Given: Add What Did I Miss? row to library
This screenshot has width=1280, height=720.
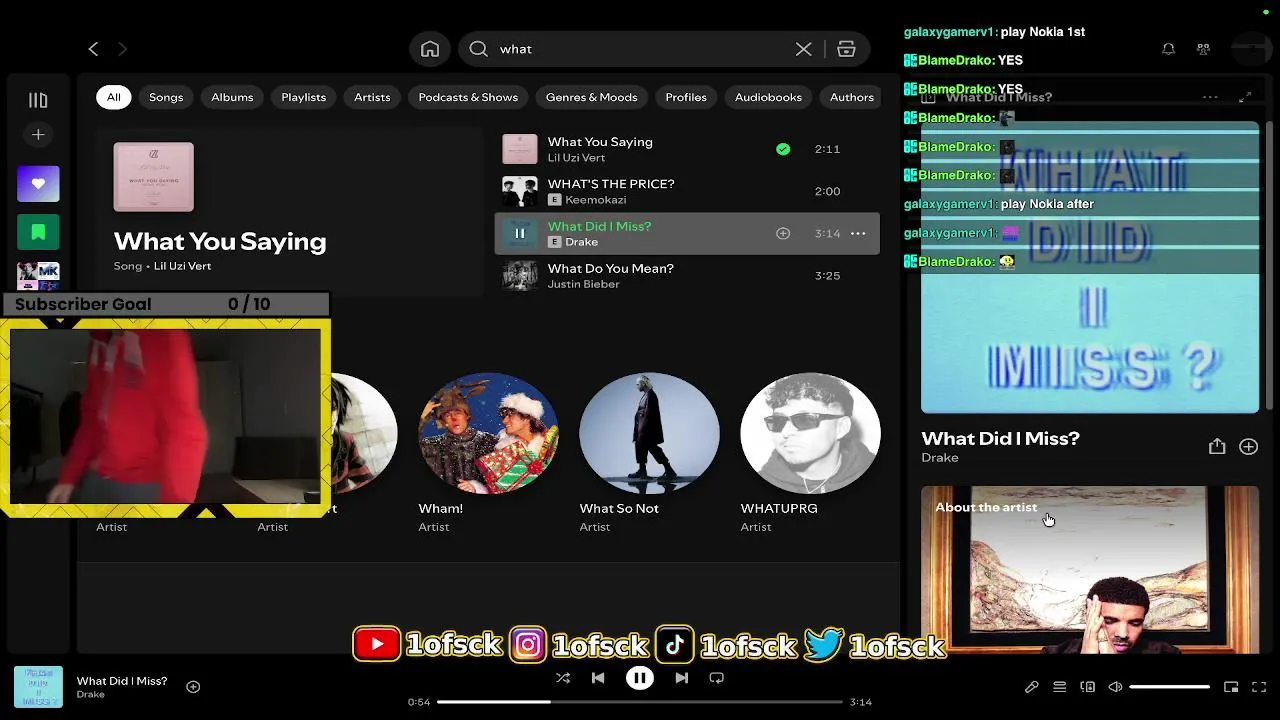Looking at the screenshot, I should coord(783,233).
